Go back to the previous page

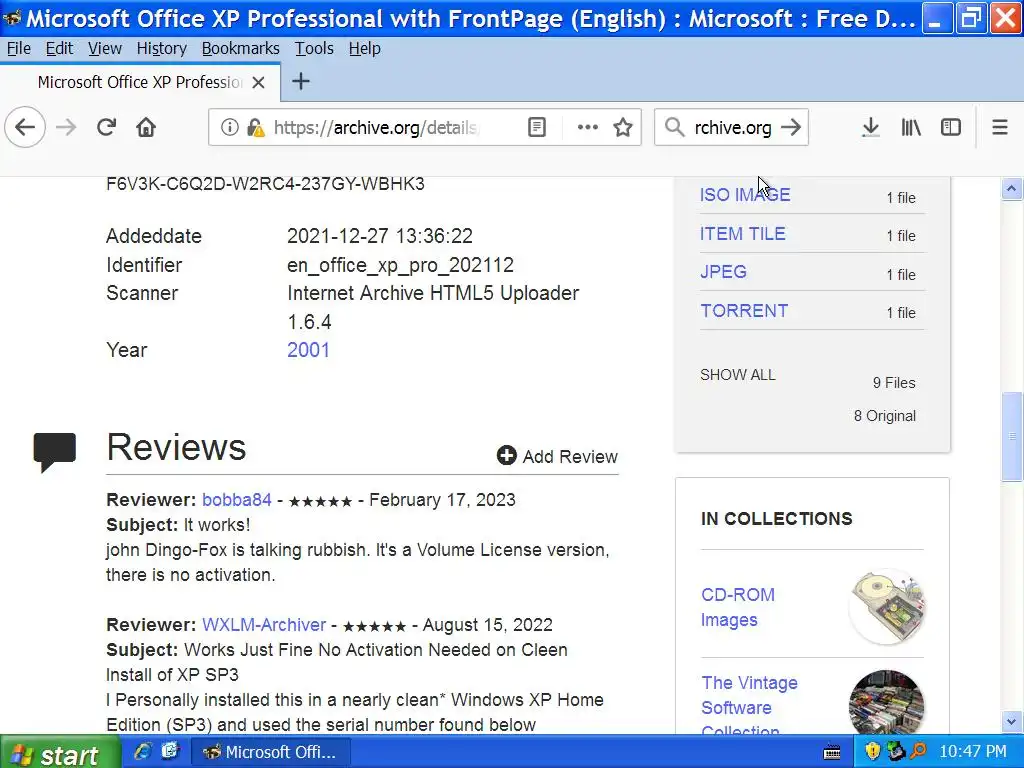(x=25, y=127)
